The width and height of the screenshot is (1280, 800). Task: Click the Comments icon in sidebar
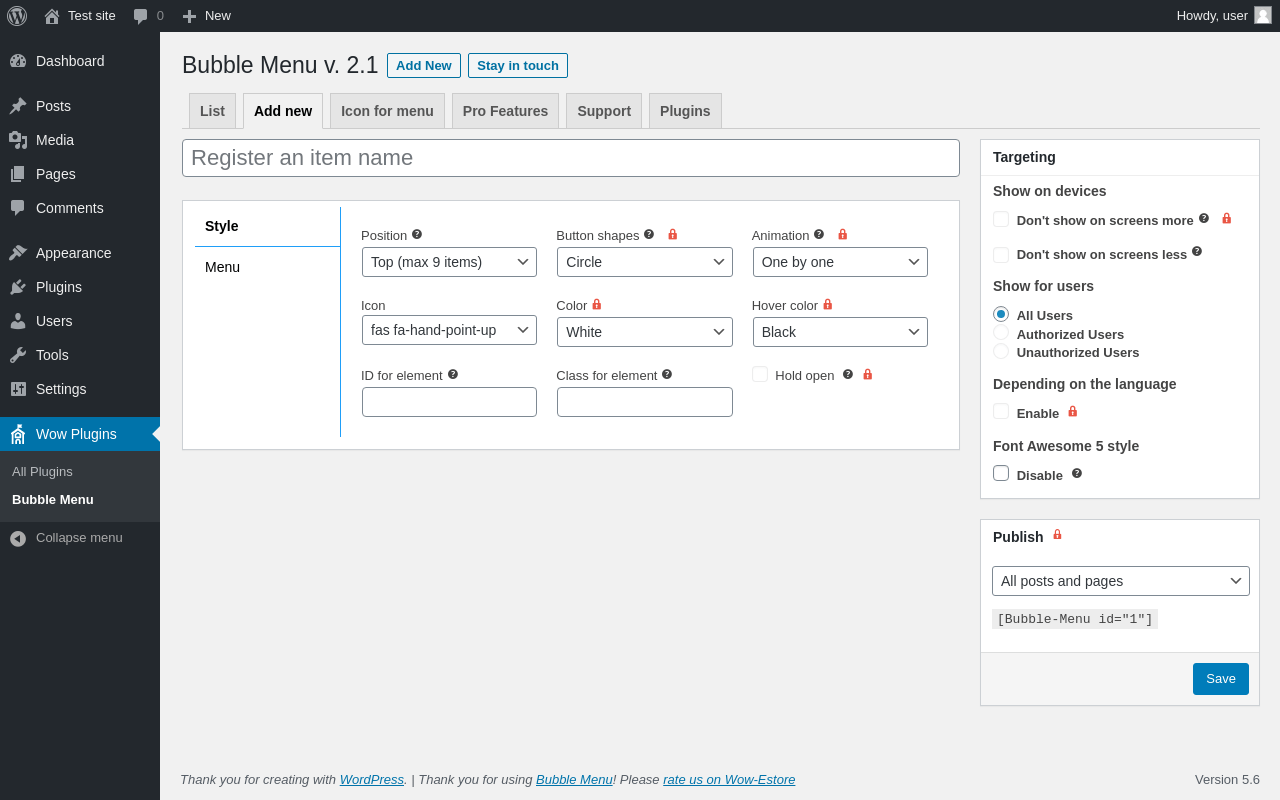[18, 208]
